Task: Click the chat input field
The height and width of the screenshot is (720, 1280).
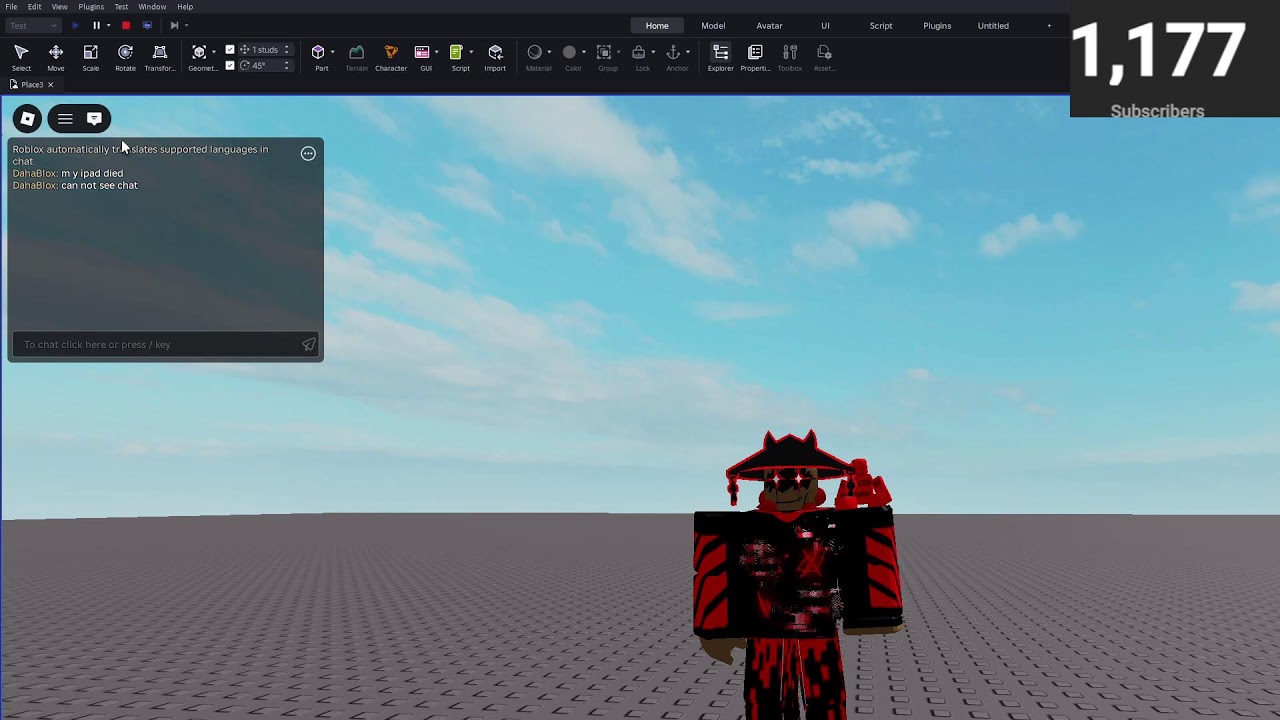Action: pos(165,344)
